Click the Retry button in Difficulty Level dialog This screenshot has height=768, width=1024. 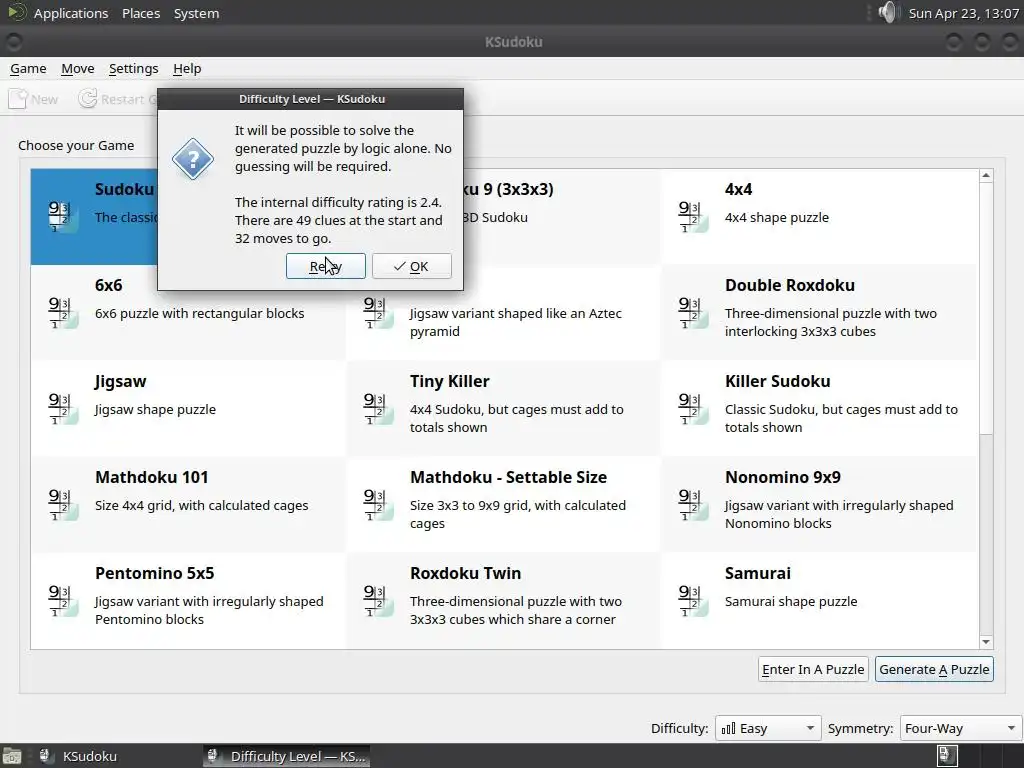point(325,266)
